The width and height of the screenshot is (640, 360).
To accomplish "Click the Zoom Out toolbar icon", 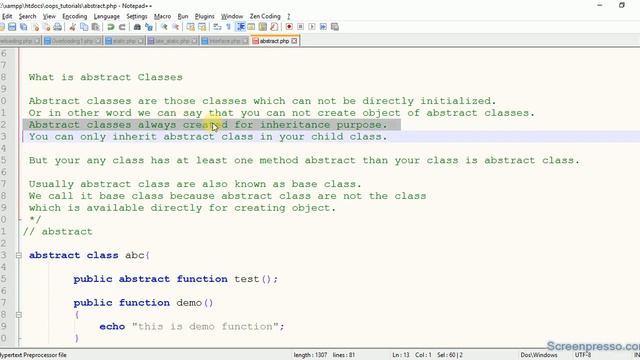I will [x=176, y=27].
